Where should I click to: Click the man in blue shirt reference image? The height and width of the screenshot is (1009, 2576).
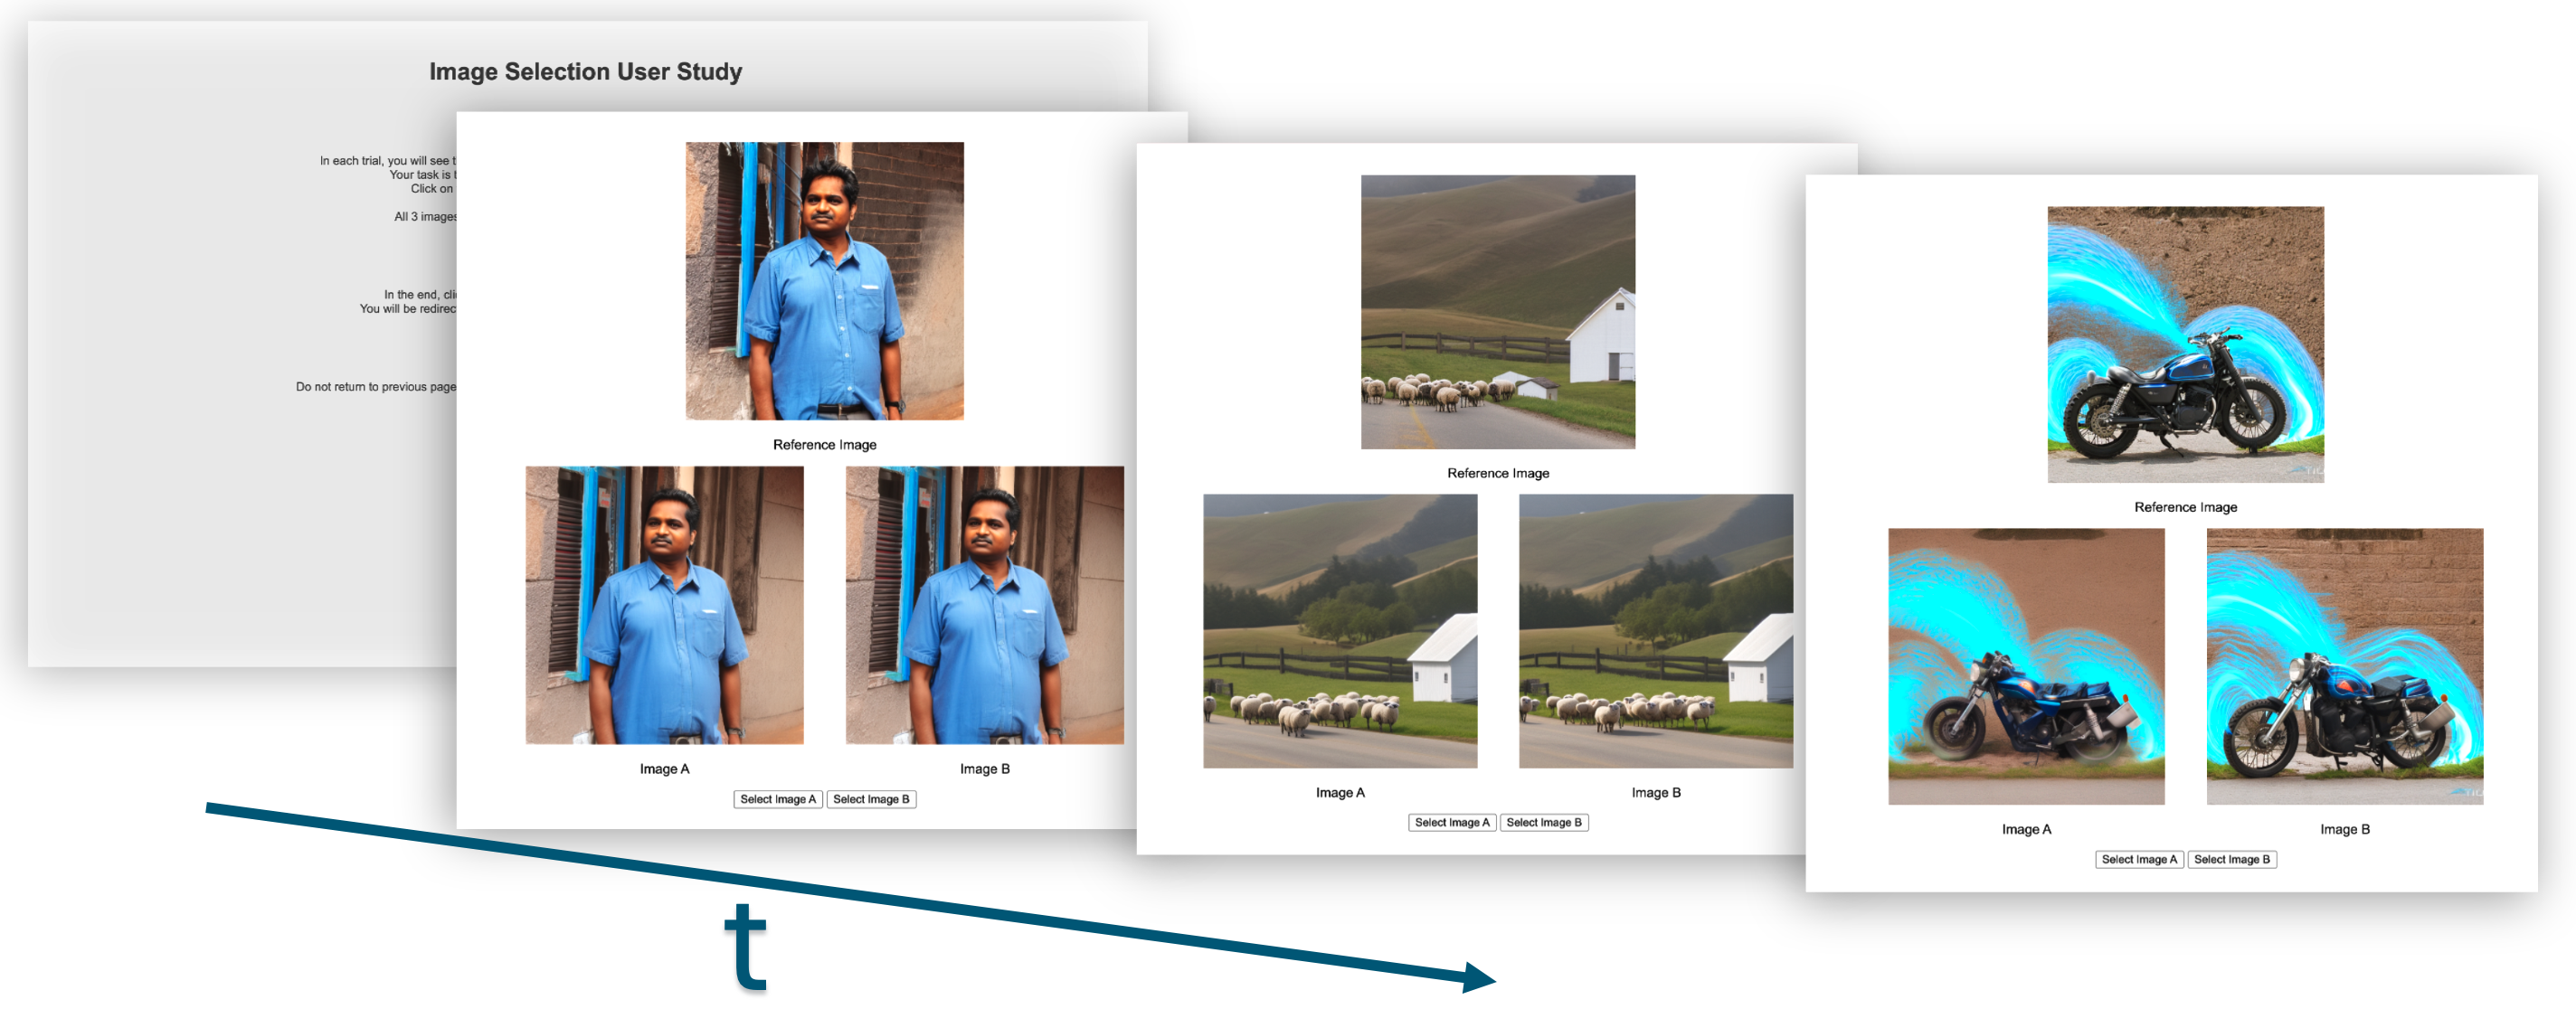click(x=824, y=281)
